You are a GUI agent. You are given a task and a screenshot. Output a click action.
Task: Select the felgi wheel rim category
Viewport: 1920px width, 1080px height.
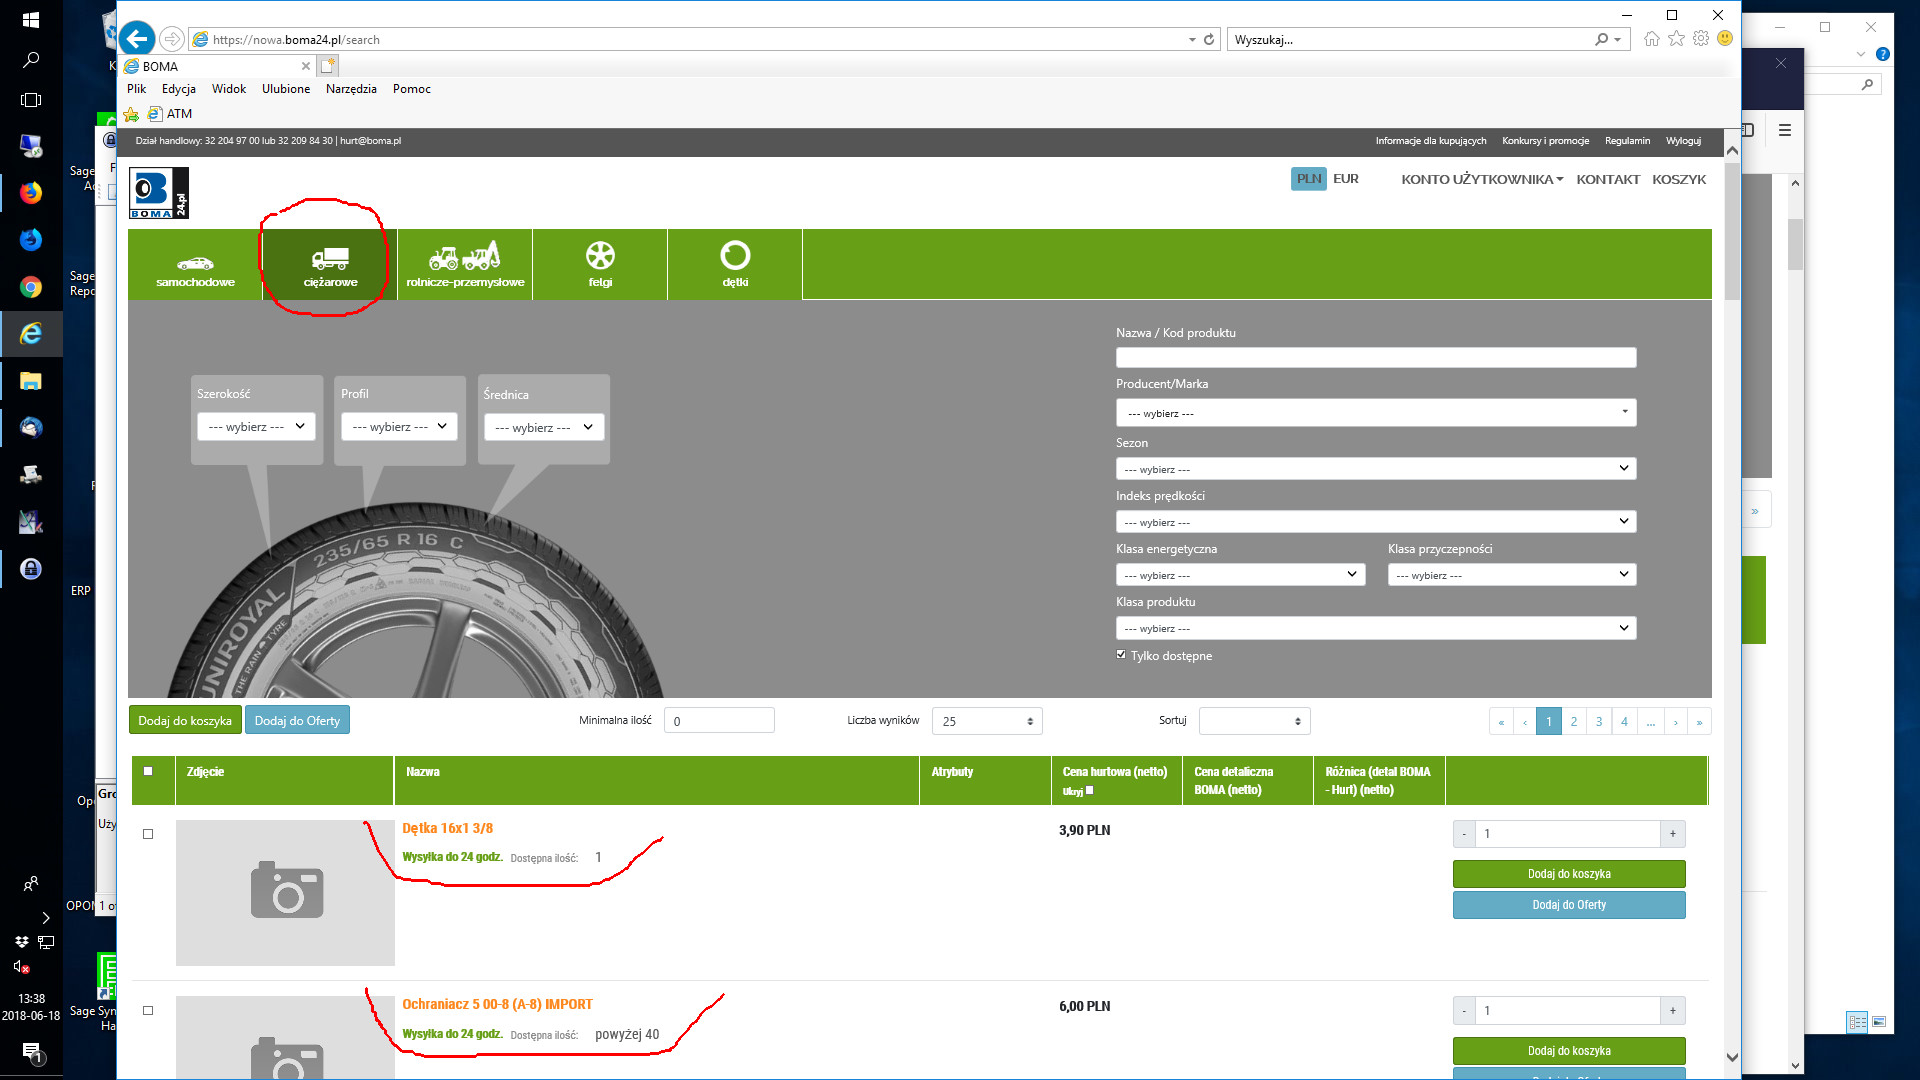(600, 265)
